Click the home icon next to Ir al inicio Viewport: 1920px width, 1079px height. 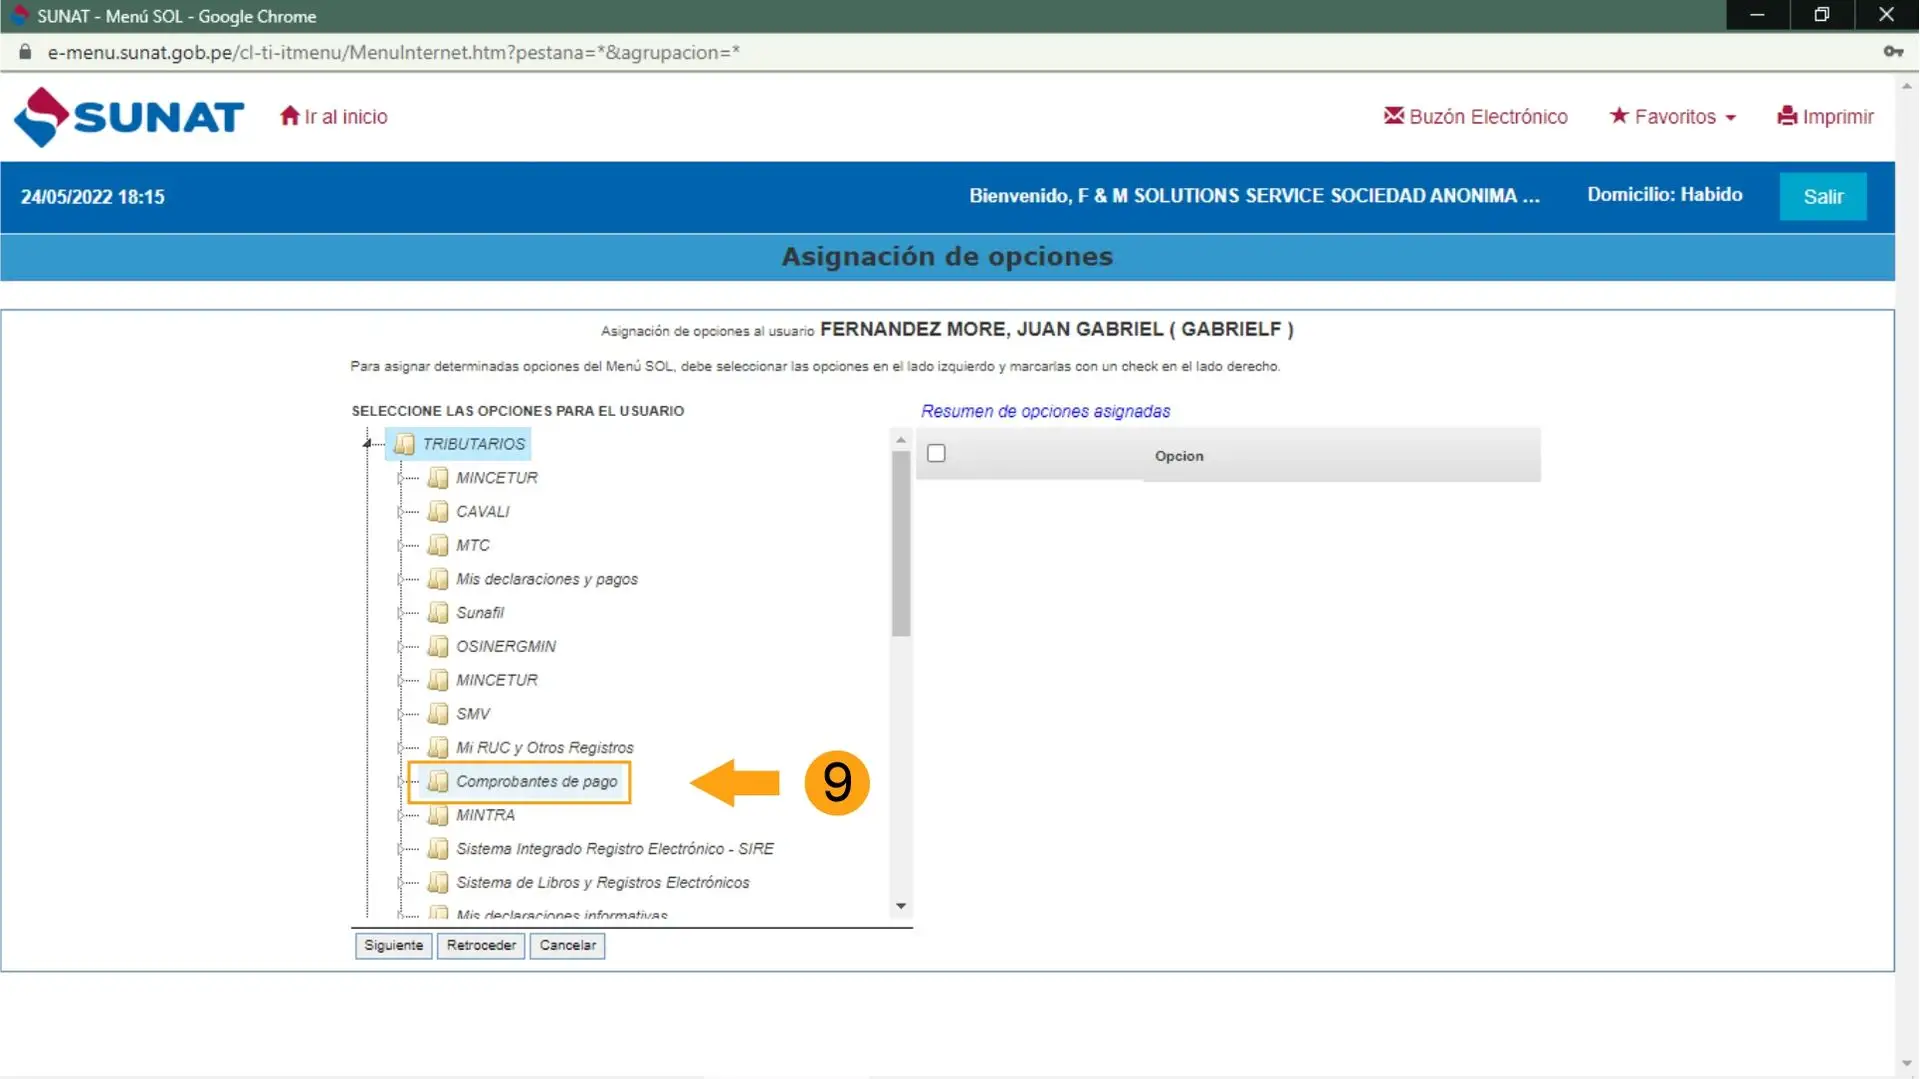click(x=290, y=116)
